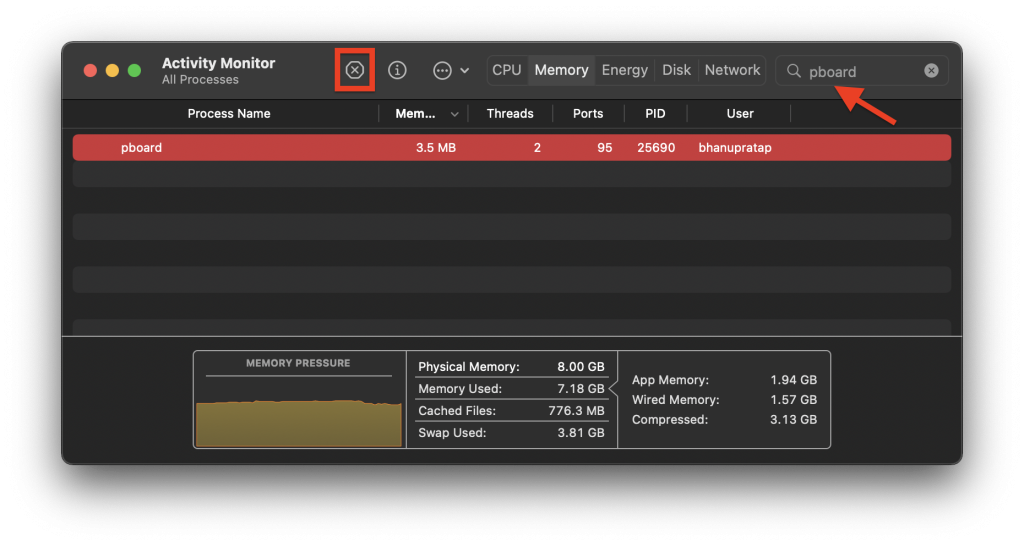Click the search field containing pboard
Screen dimensions: 1024x546
tap(860, 71)
